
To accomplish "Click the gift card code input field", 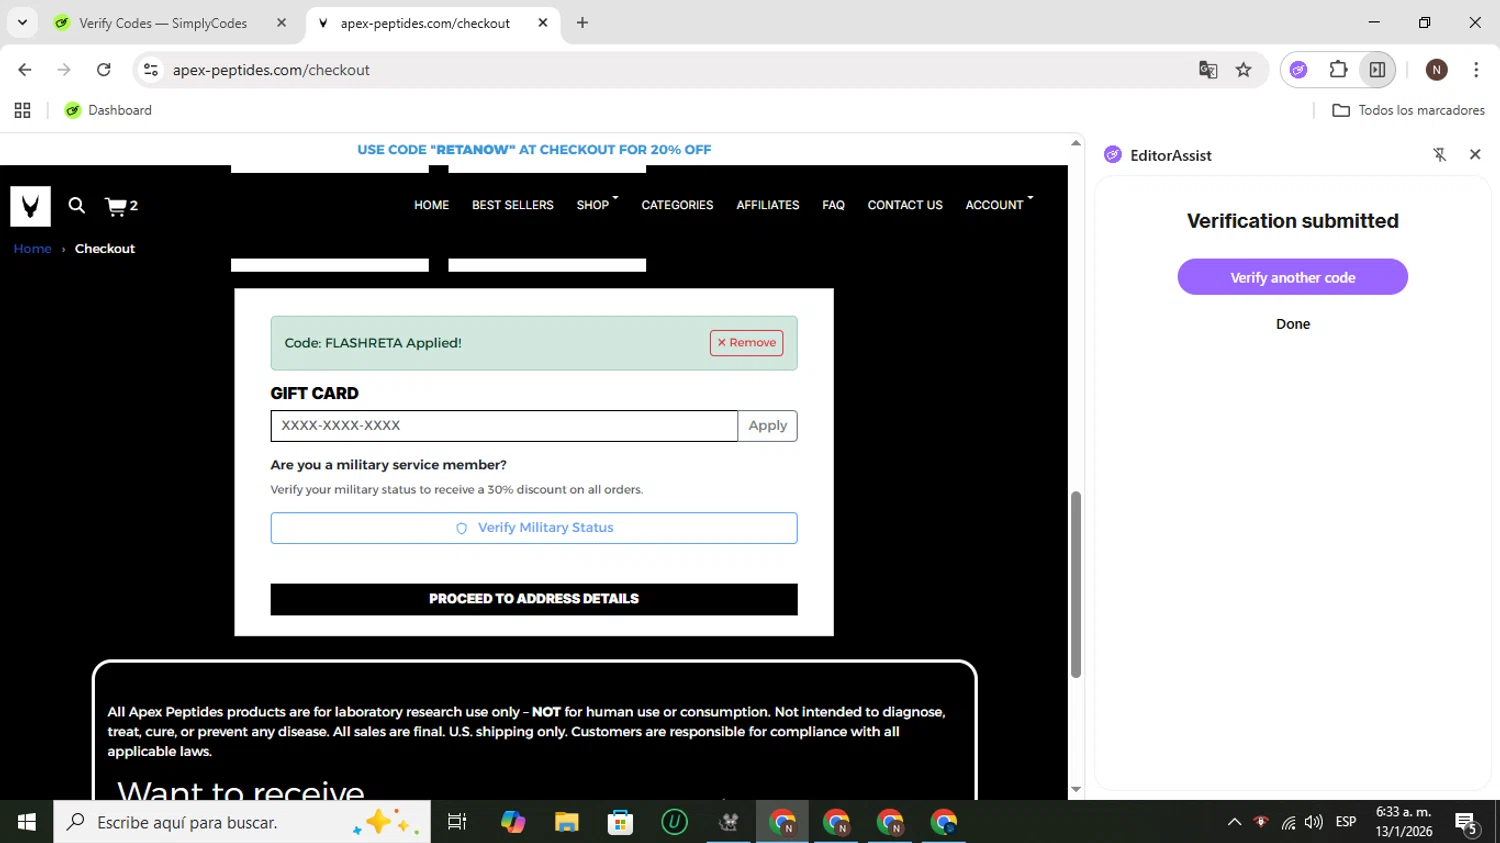I will 504,426.
